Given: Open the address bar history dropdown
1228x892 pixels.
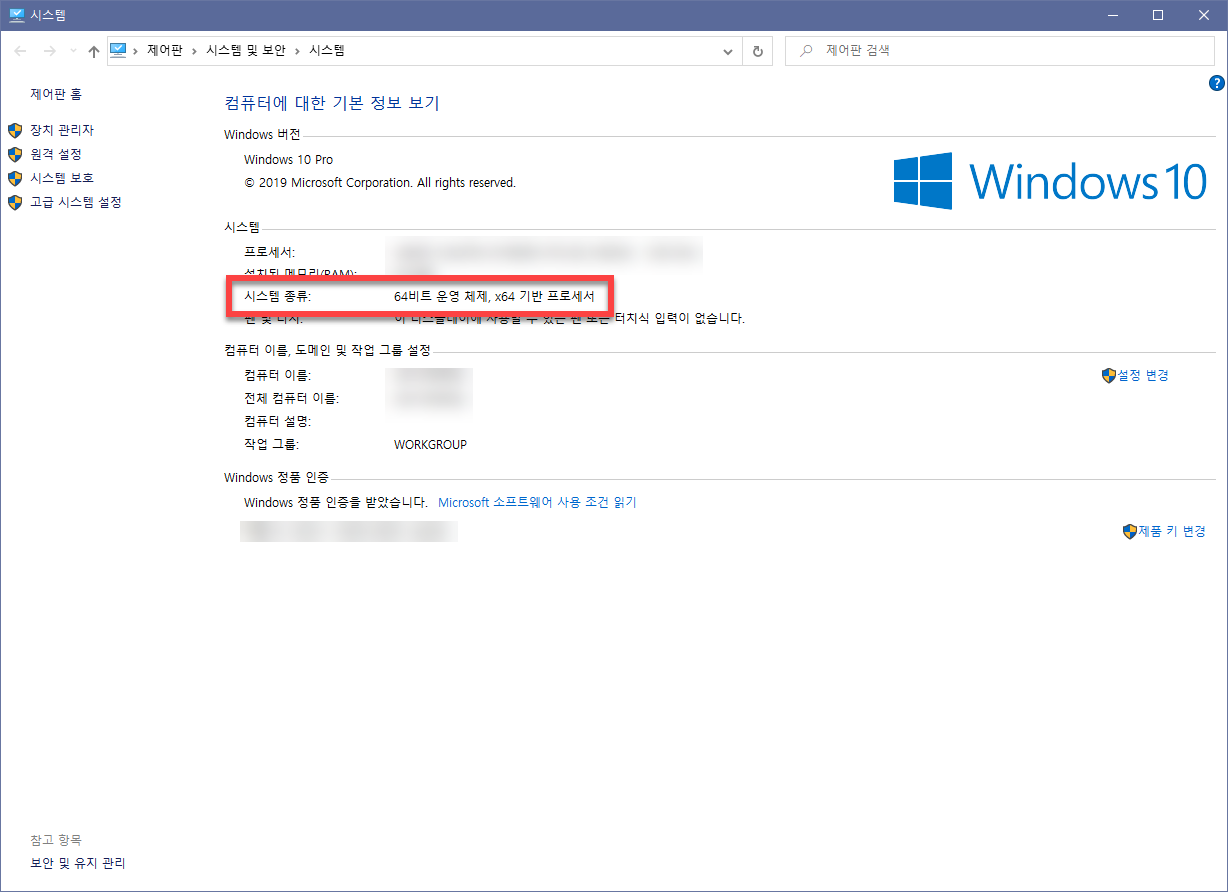Looking at the screenshot, I should pos(728,51).
